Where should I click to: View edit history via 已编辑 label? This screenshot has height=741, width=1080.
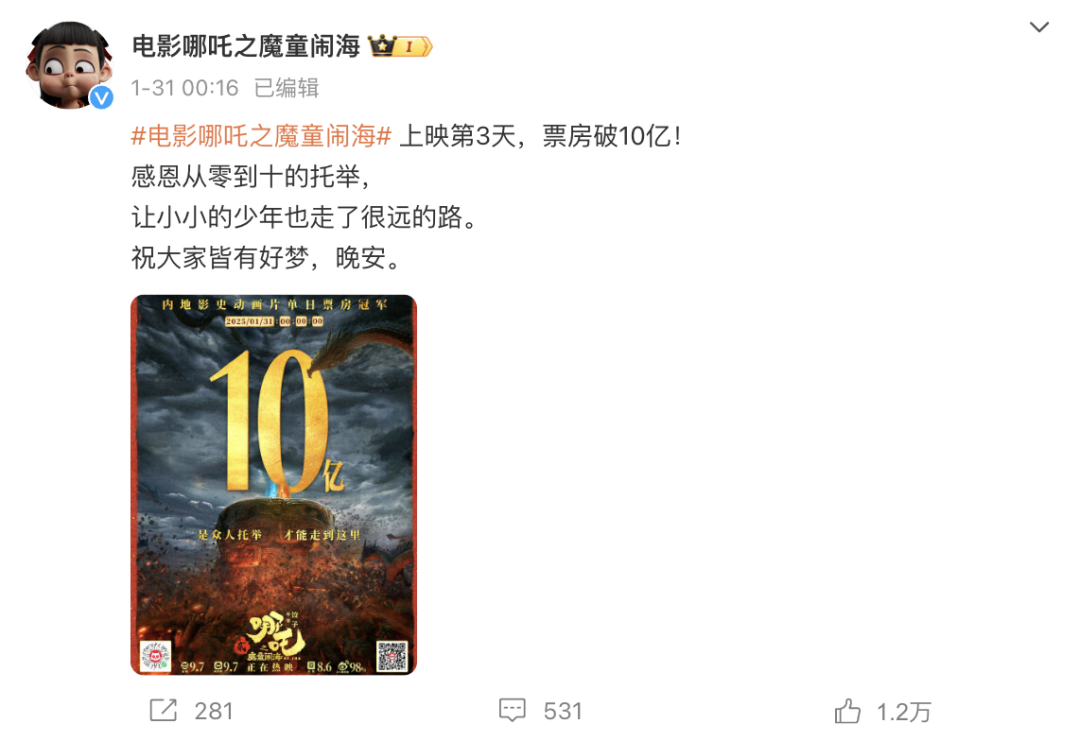click(287, 88)
